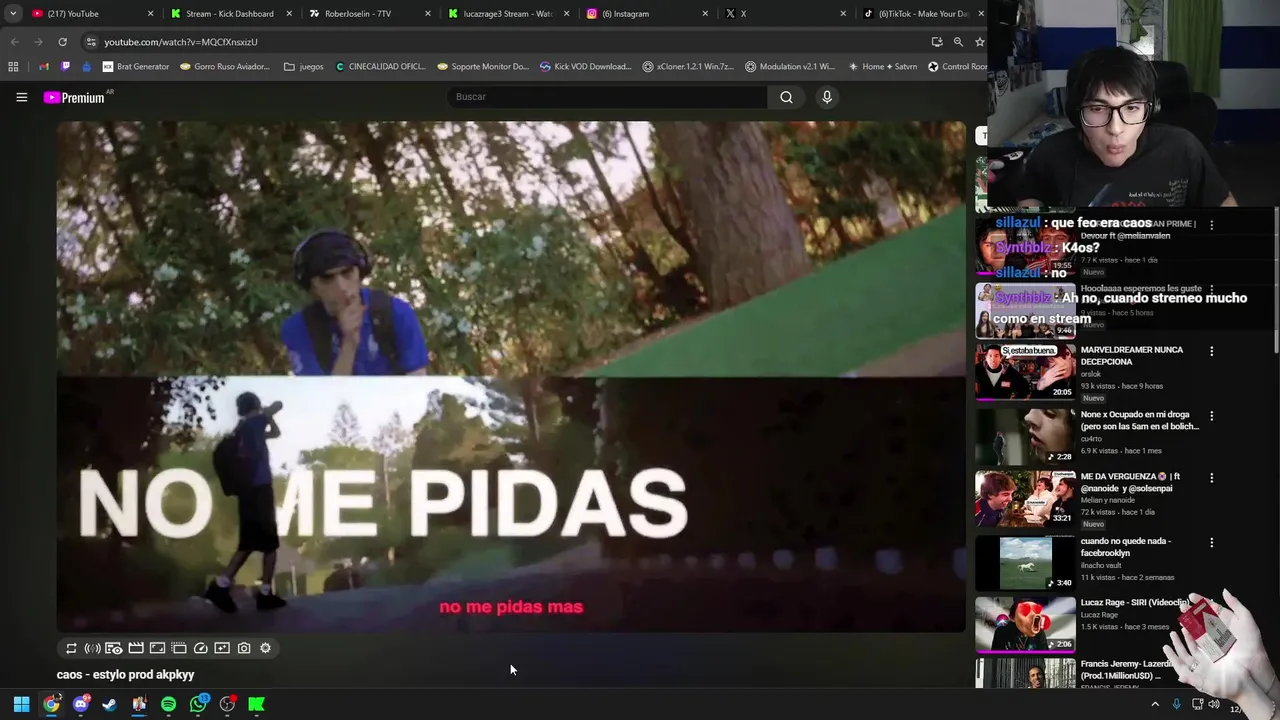
Task: Switch to the (217) YouTube tab
Action: (x=90, y=14)
